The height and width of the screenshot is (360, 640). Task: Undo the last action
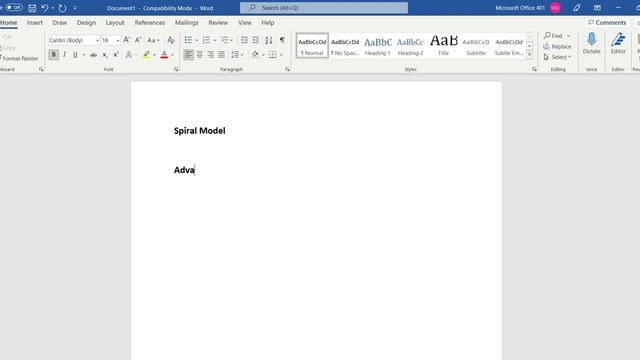tap(44, 8)
